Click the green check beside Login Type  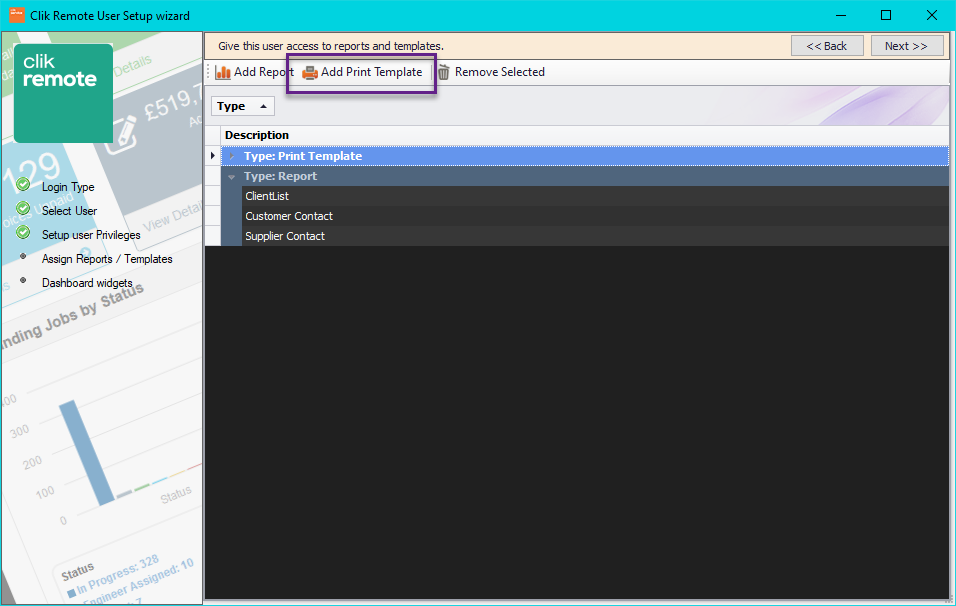(x=23, y=184)
